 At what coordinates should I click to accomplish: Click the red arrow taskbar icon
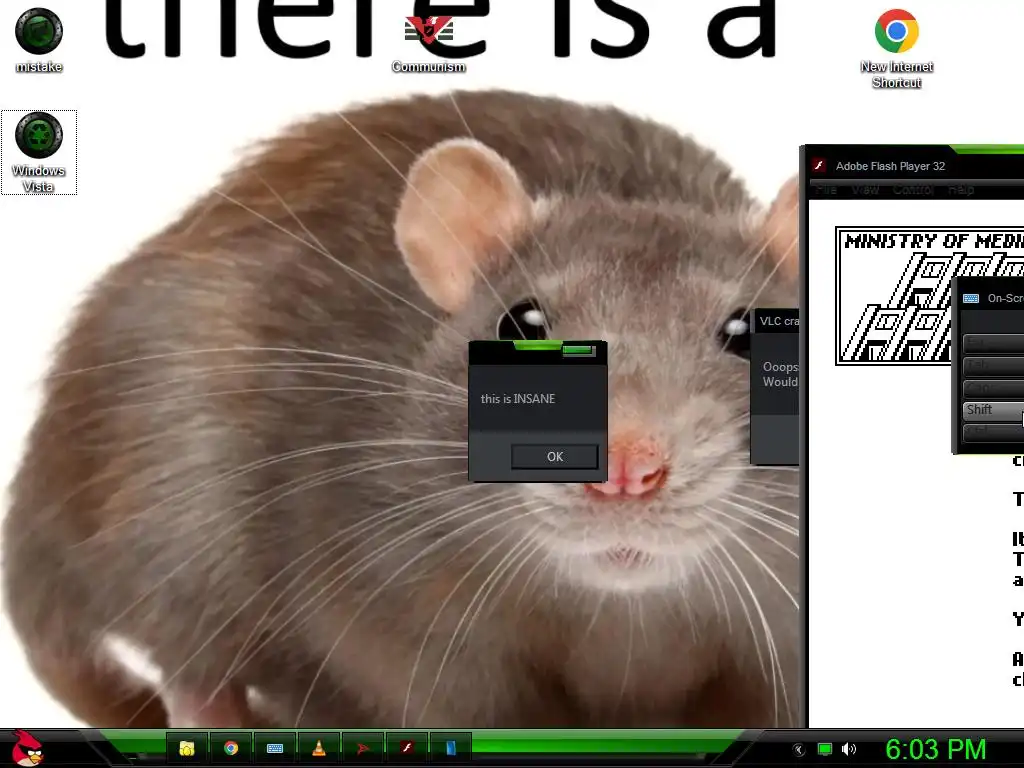(x=362, y=748)
